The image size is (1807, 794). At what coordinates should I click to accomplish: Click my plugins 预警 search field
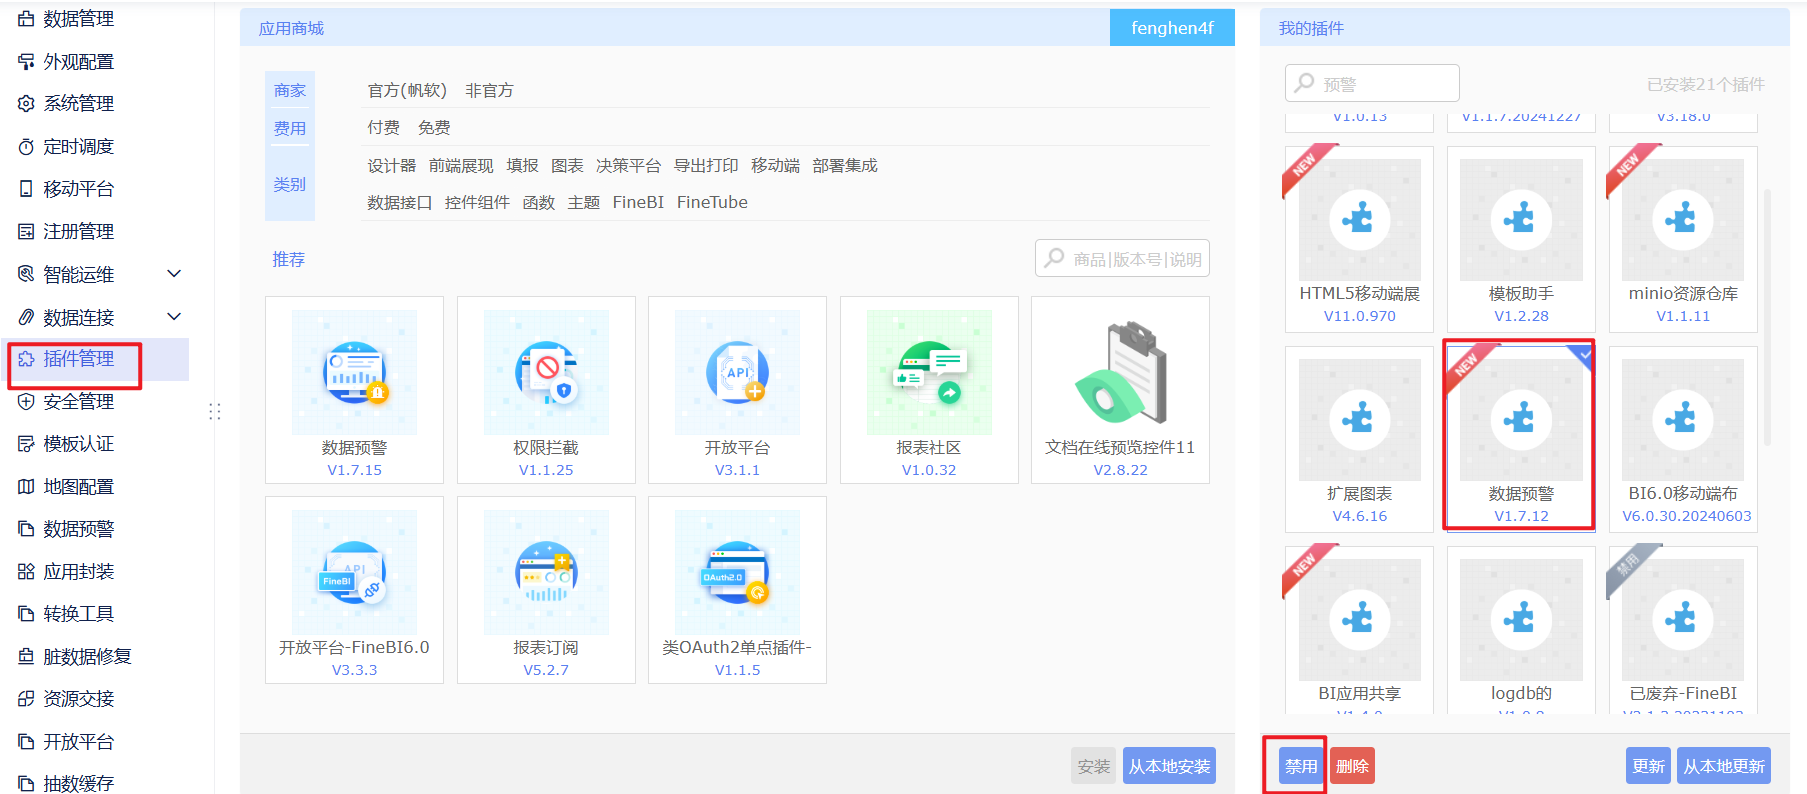click(x=1372, y=83)
